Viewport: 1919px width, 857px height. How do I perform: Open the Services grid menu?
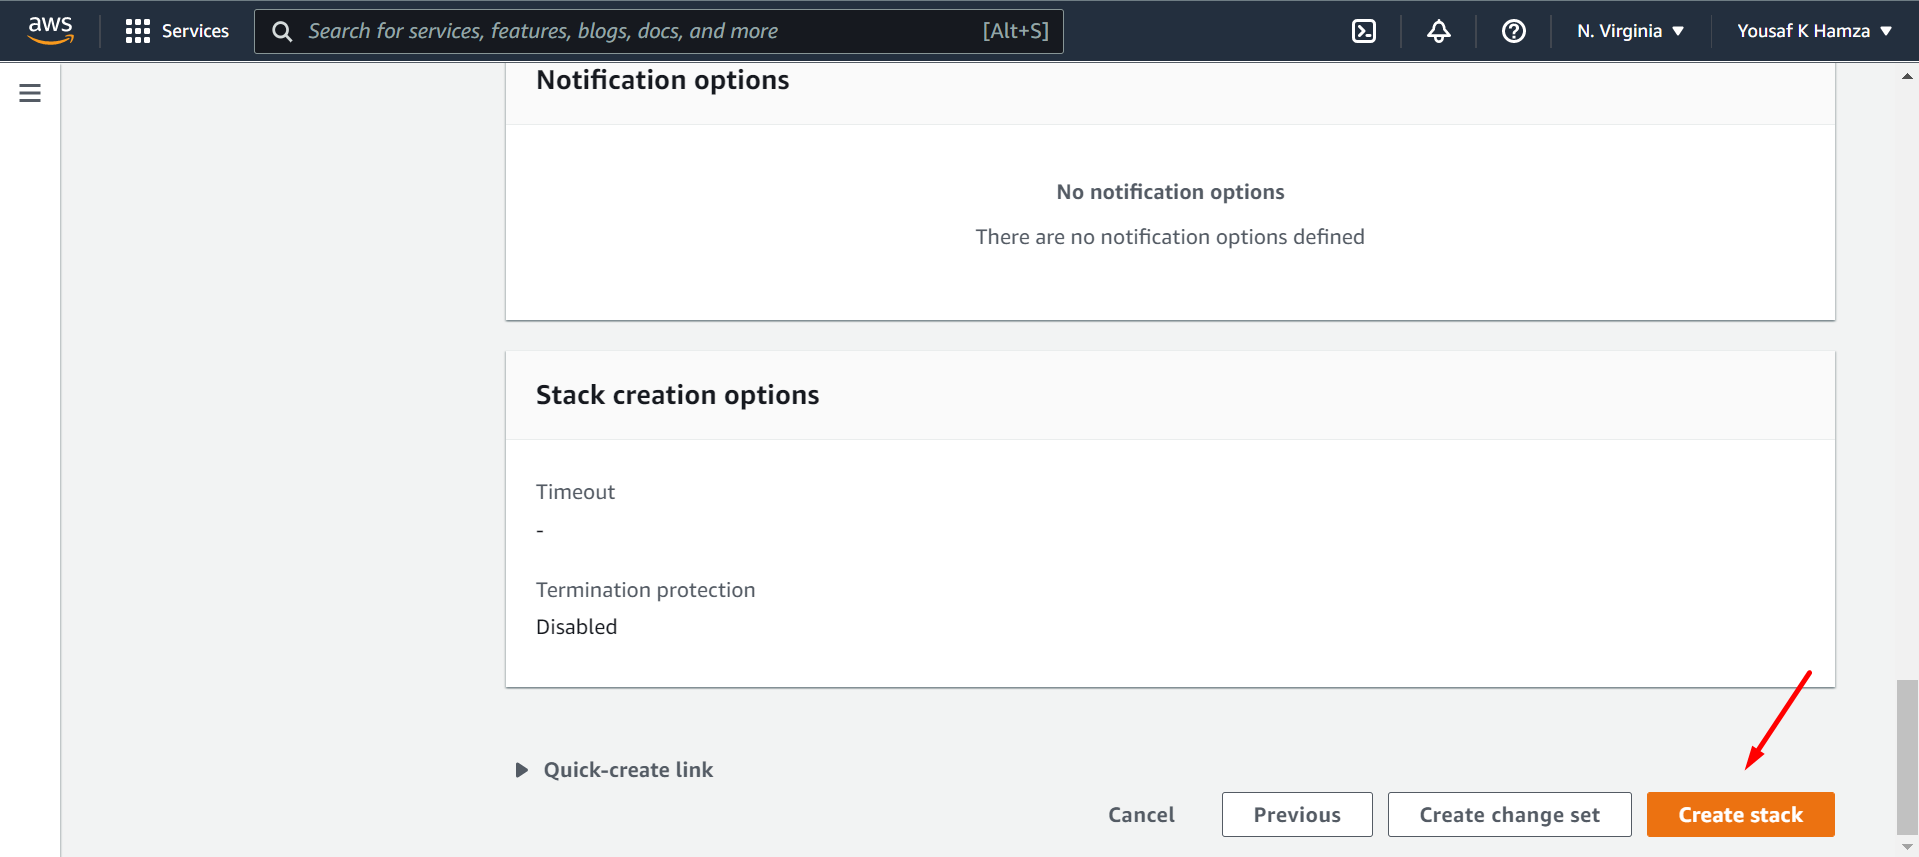(177, 31)
